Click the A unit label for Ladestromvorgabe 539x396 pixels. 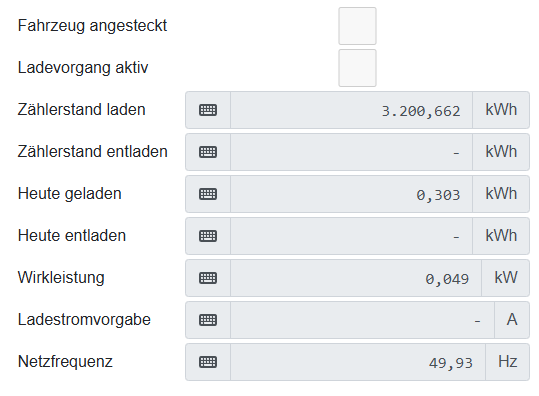point(512,320)
